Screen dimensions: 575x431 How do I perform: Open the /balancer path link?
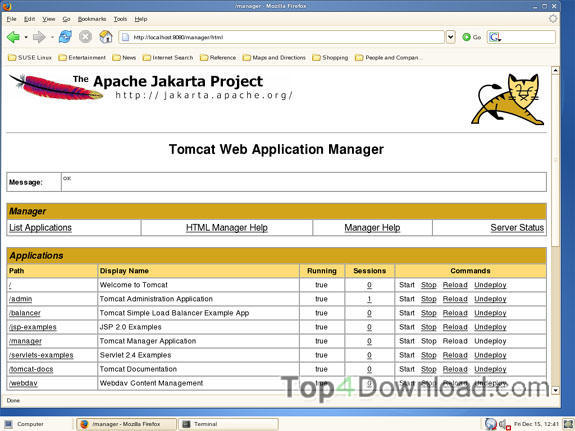coord(25,313)
